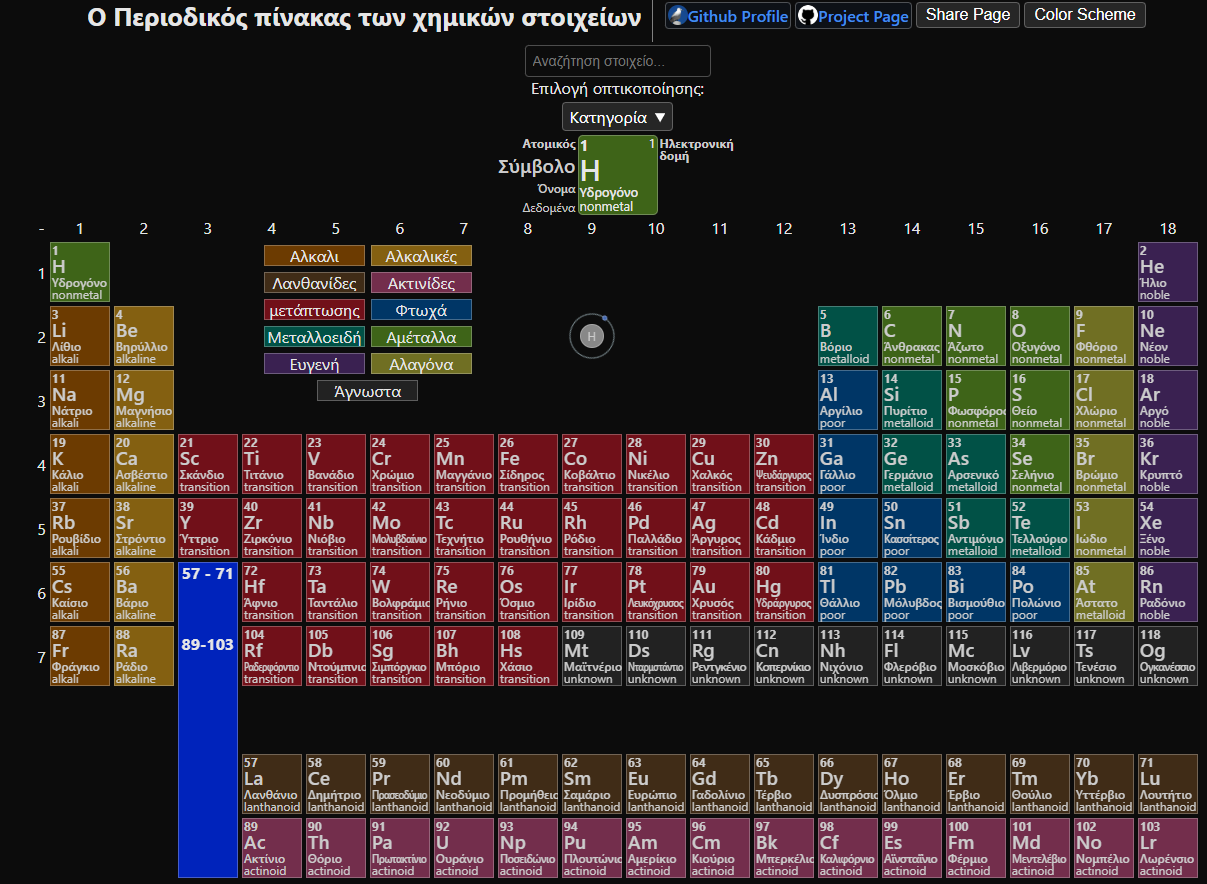
Task: Open the Color Scheme options
Action: 1085,15
